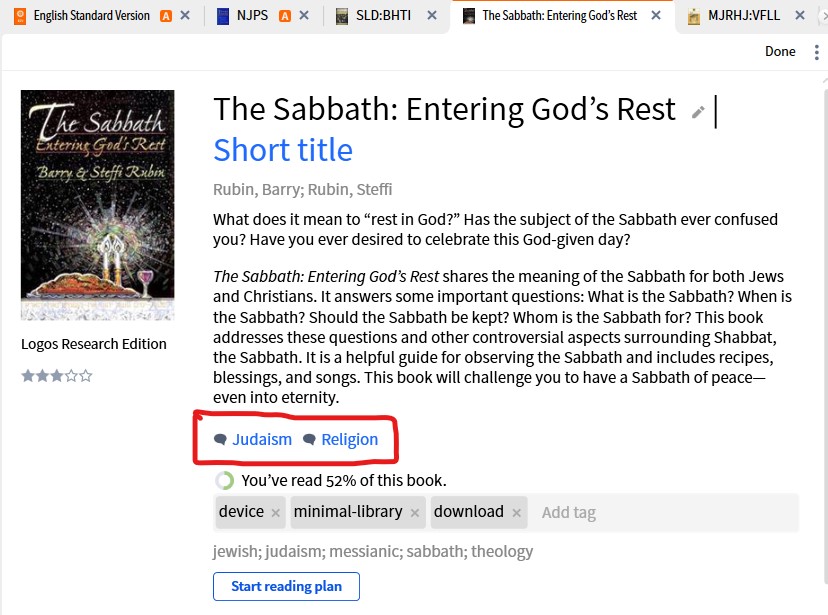Click the Done button
This screenshot has width=828, height=615.
tap(780, 51)
